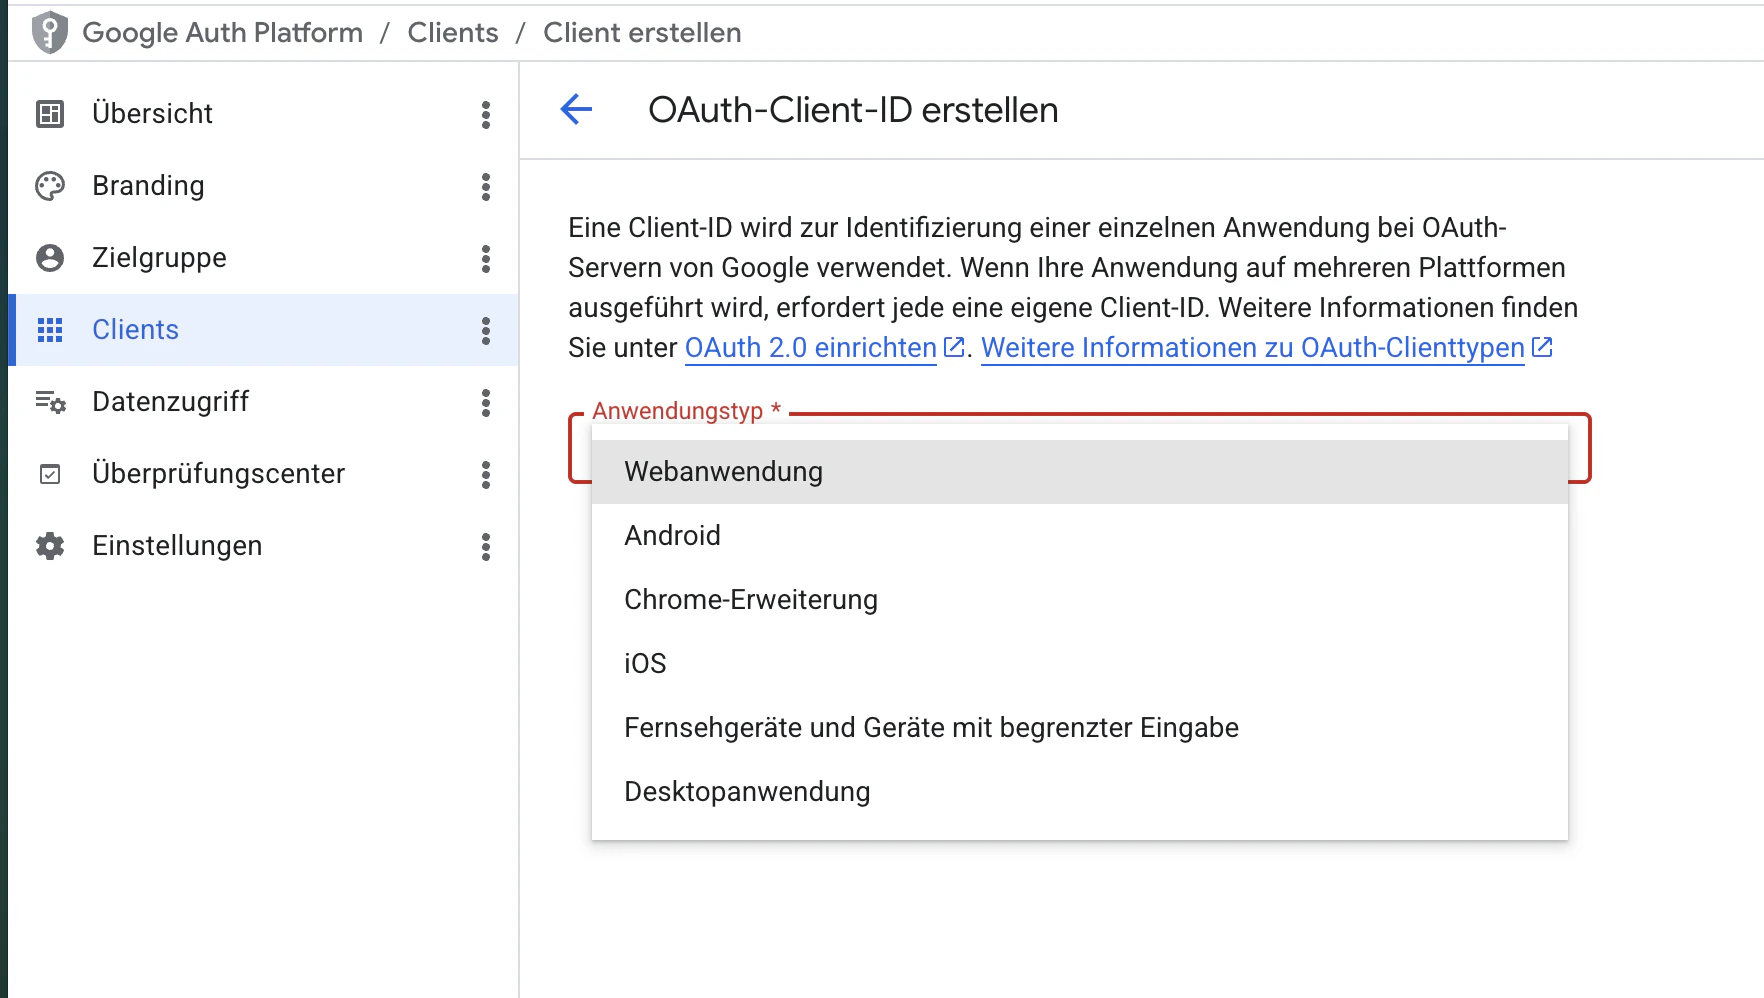
Task: Open the three-dot menu beside Branding
Action: click(x=486, y=186)
